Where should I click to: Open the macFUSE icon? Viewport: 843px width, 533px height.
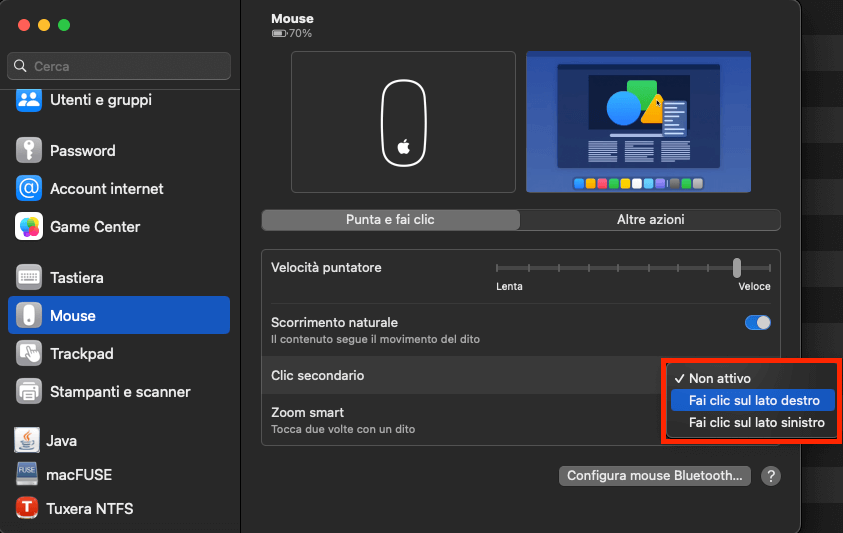click(27, 474)
